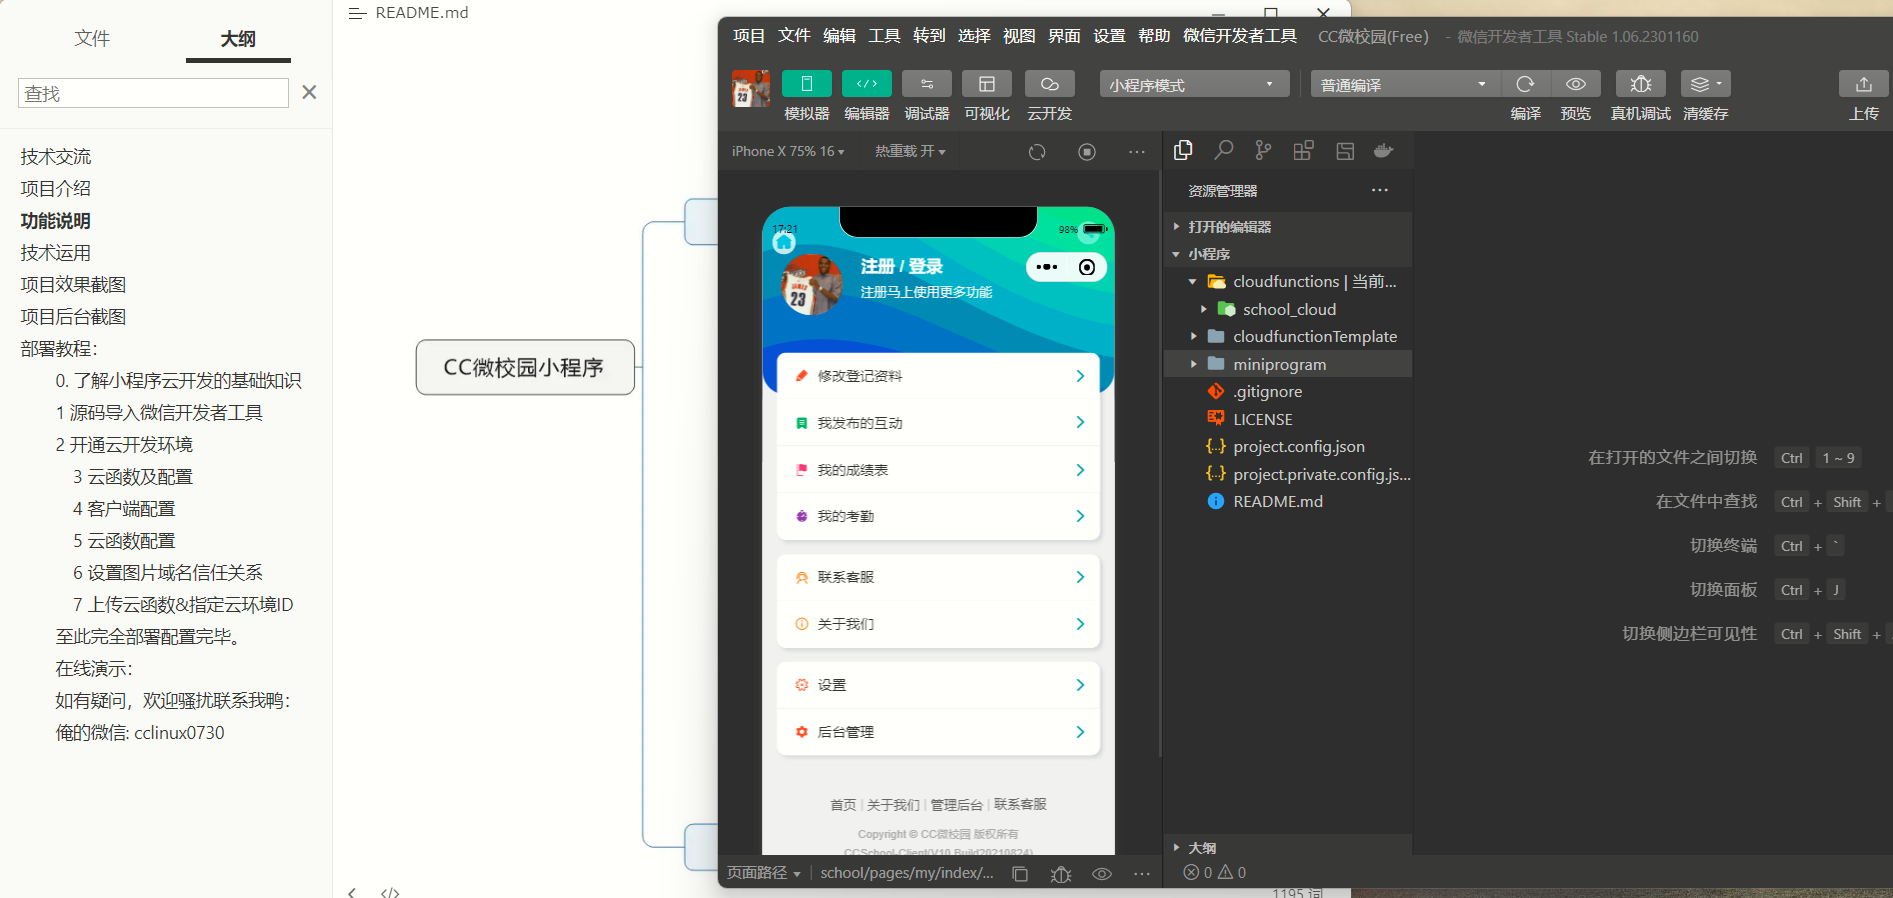Screen dimensions: 1893x898
Task: Tap 后台管理 in the simulator
Action: pos(938,732)
